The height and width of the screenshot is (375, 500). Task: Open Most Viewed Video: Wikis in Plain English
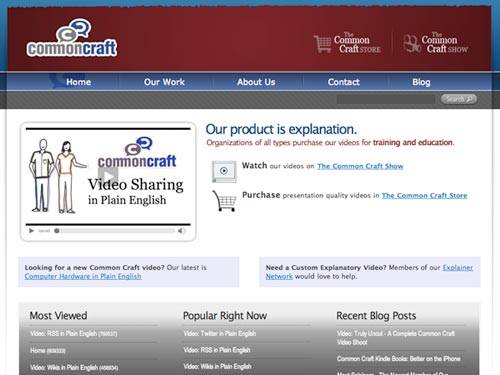click(x=74, y=367)
